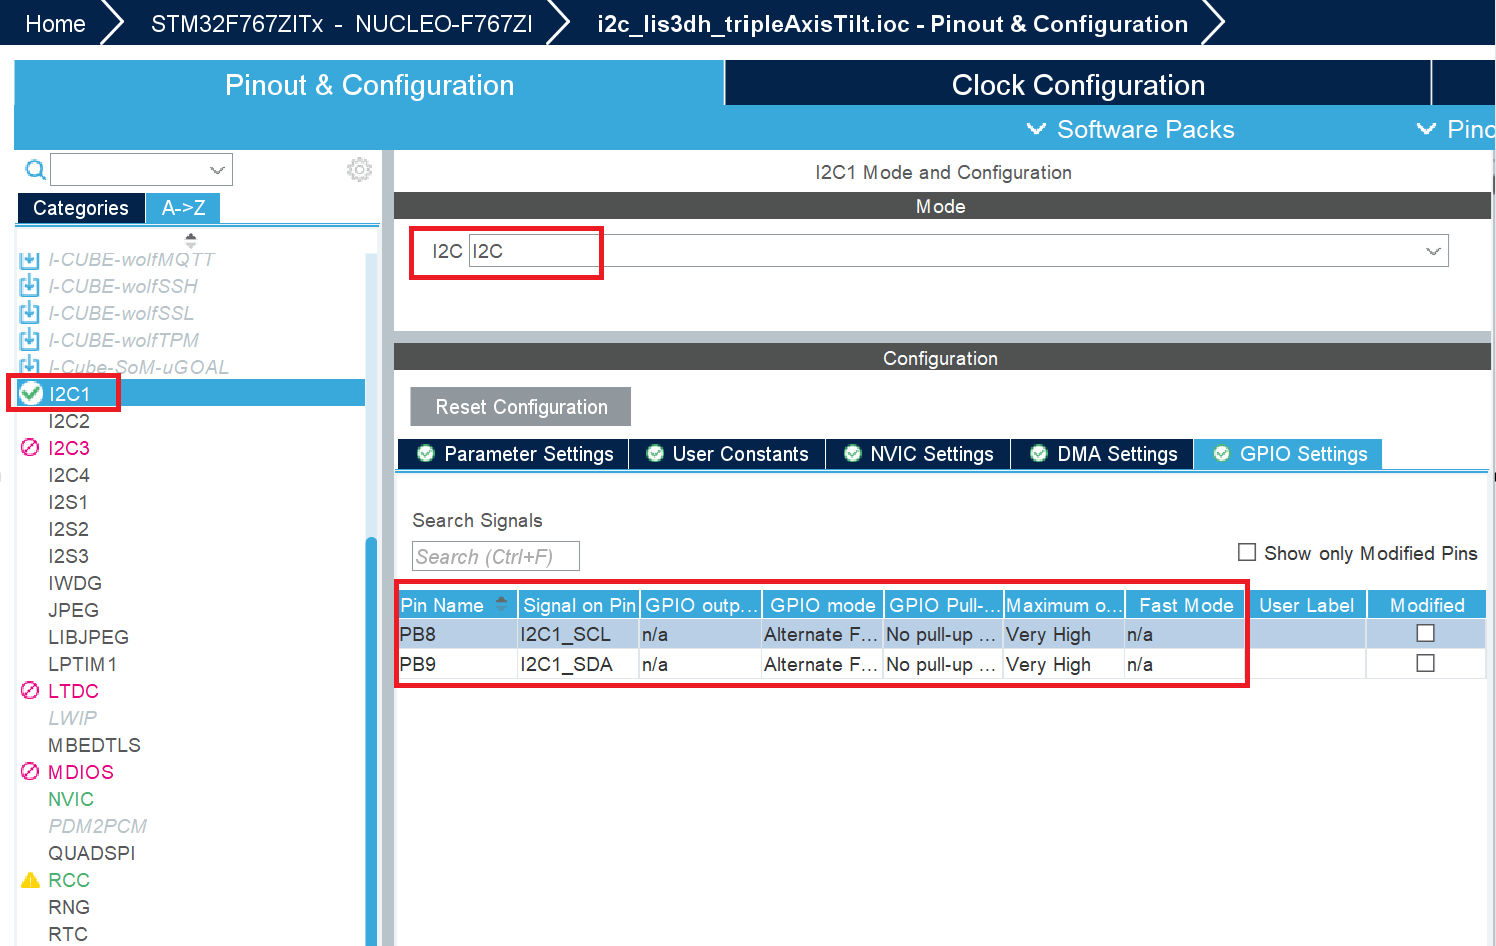Click the green checkmark icon next to I2C1

[31, 393]
